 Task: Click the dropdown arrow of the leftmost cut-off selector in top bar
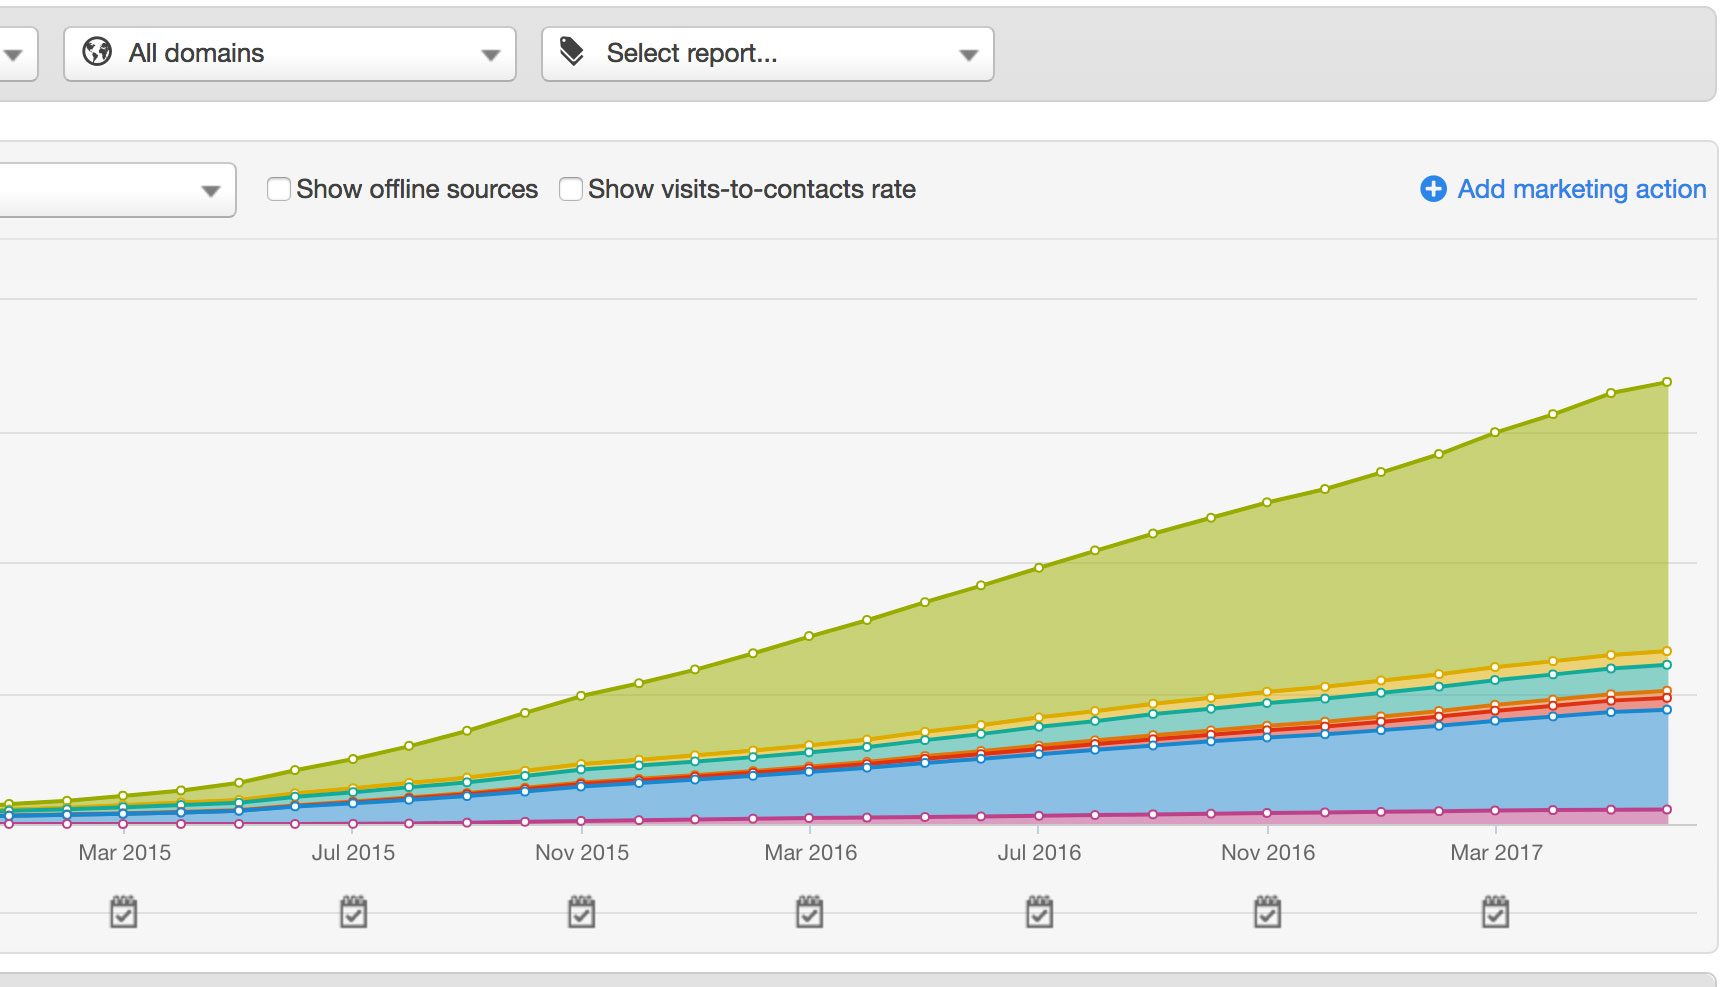[x=12, y=55]
